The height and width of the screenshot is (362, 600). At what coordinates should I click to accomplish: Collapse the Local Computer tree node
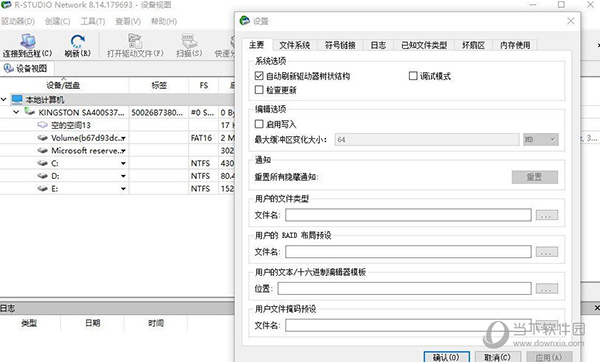click(4, 99)
